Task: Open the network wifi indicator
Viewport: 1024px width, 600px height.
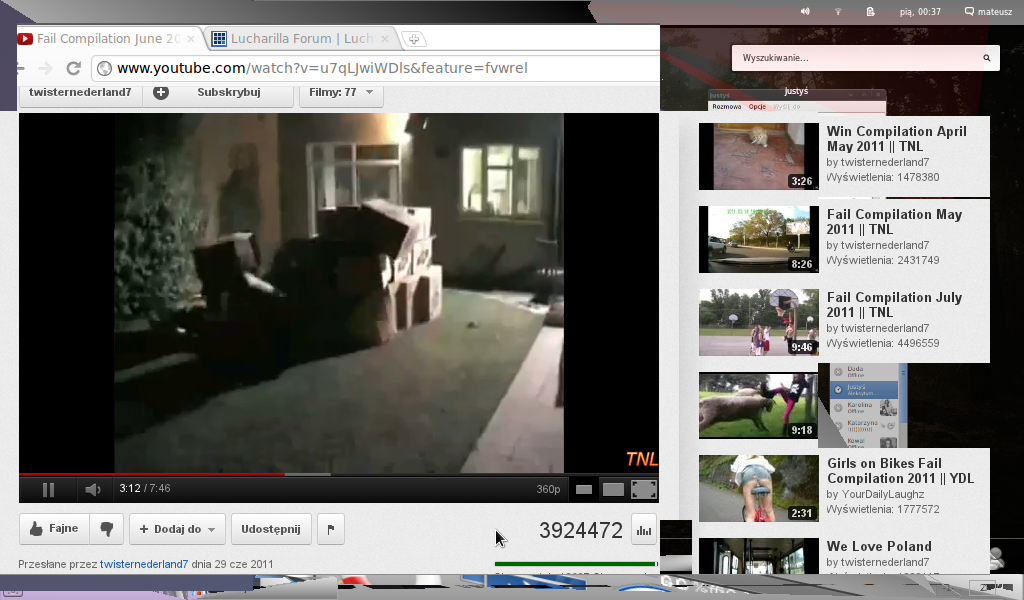Action: tap(838, 11)
